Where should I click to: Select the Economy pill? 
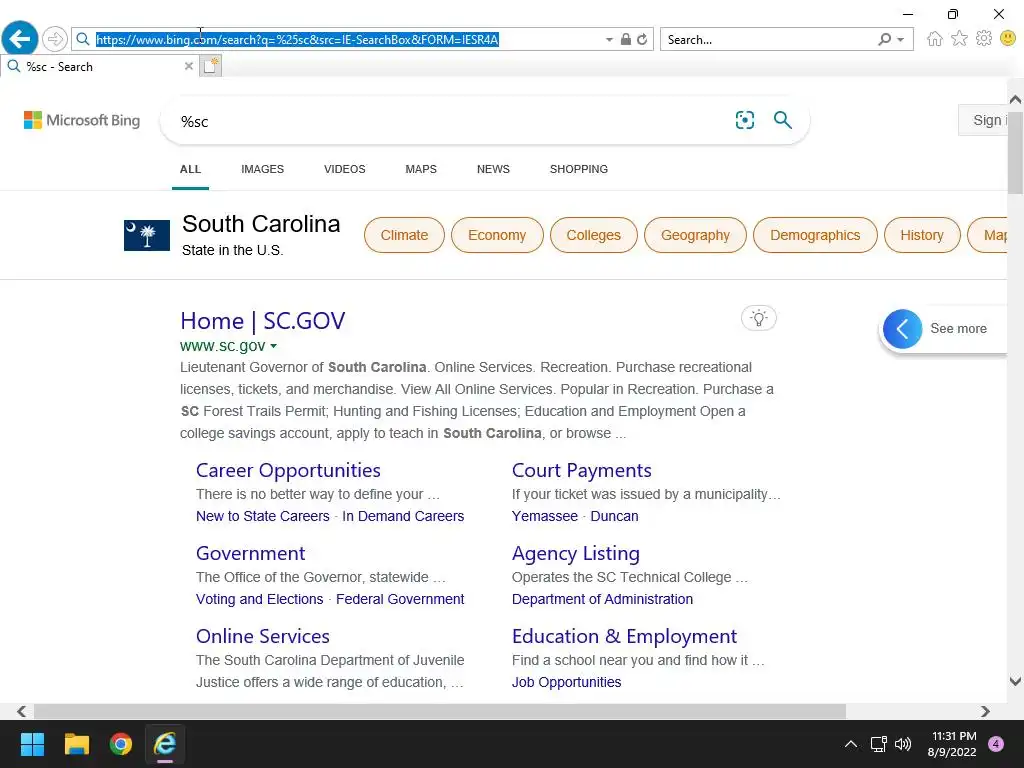tap(497, 235)
